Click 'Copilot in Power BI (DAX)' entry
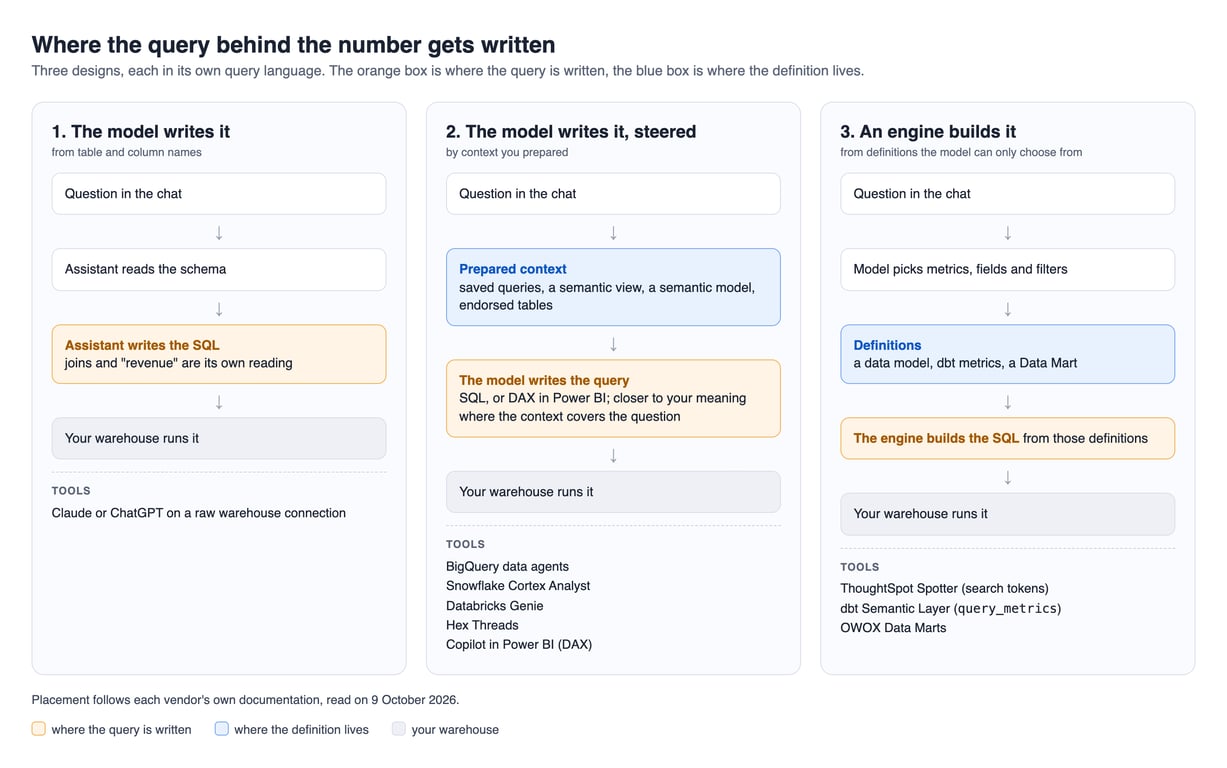The width and height of the screenshot is (1227, 768). point(519,645)
